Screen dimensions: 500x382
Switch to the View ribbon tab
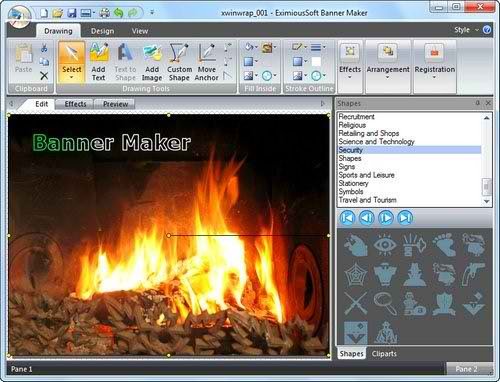pyautogui.click(x=140, y=31)
